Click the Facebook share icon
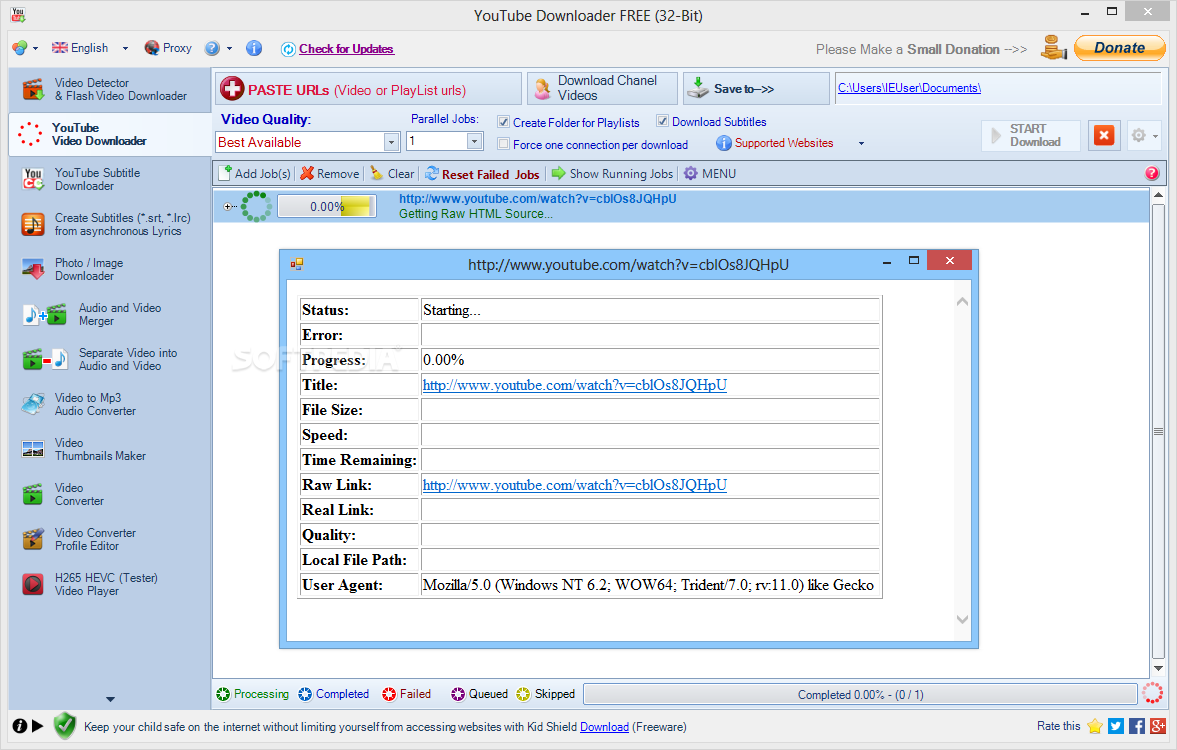 pos(1136,726)
